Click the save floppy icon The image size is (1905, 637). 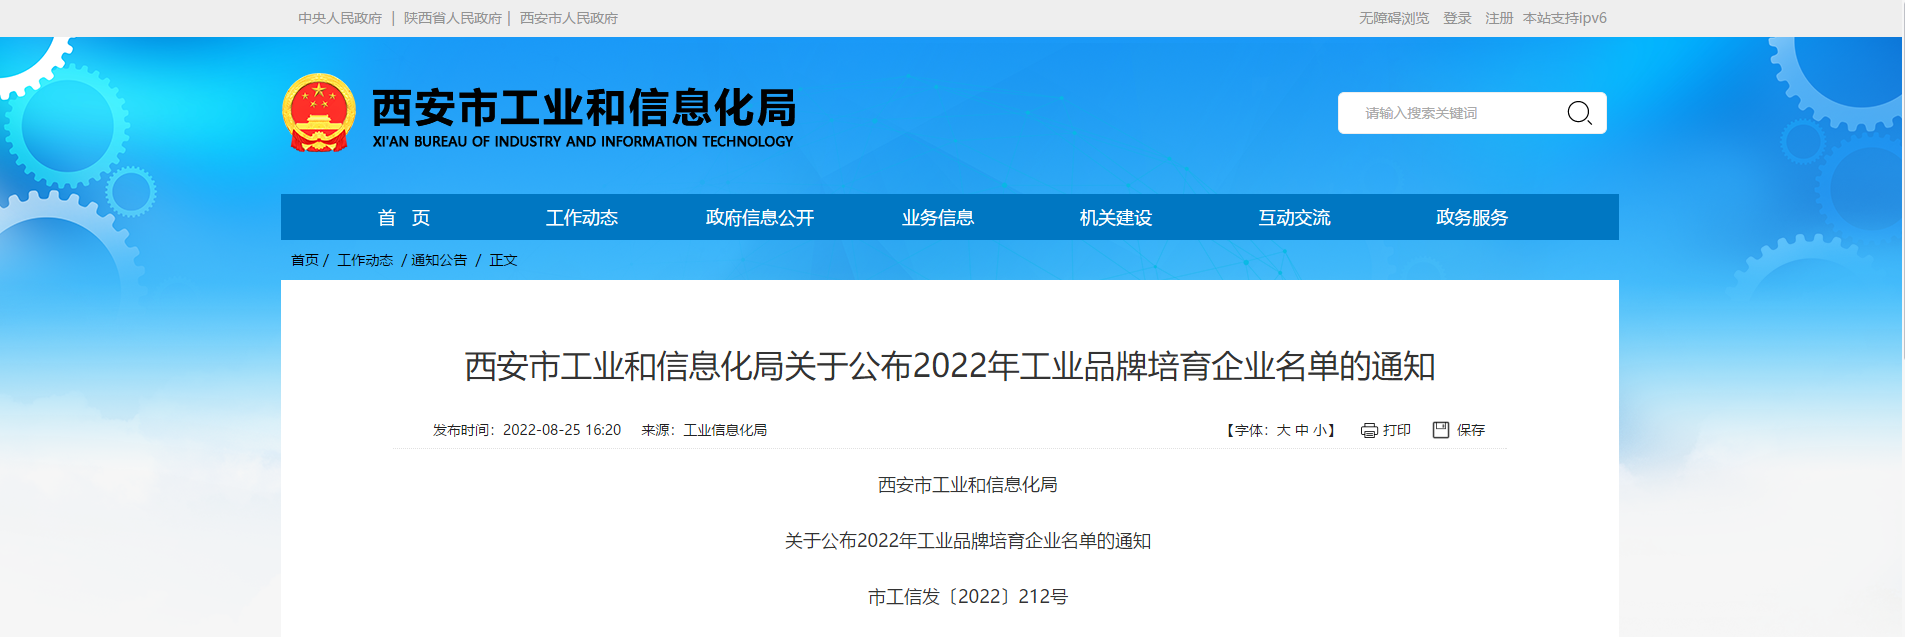(x=1441, y=429)
